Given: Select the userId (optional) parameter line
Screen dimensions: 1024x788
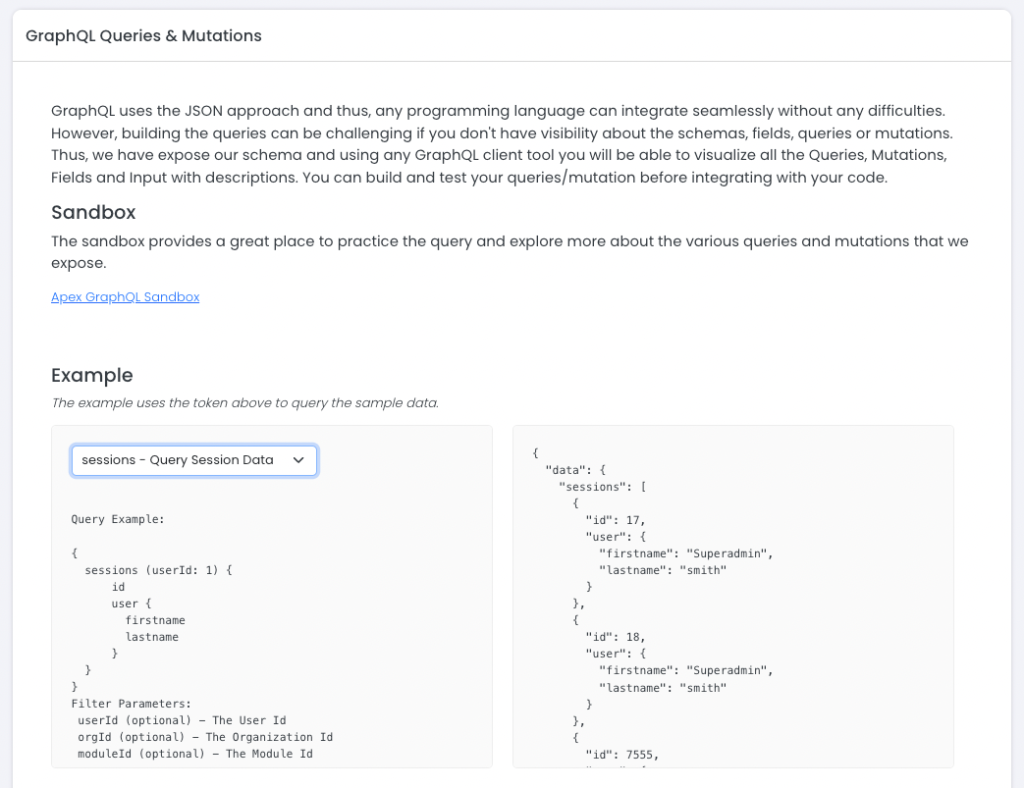Looking at the screenshot, I should point(182,720).
